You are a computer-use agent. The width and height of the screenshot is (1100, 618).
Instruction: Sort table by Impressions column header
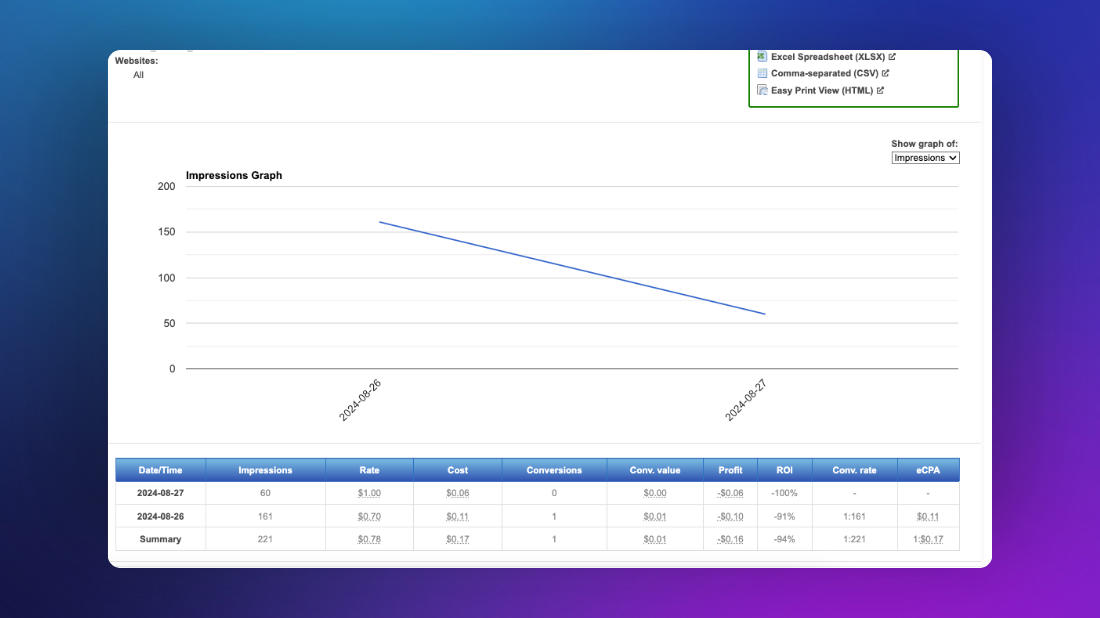point(265,470)
